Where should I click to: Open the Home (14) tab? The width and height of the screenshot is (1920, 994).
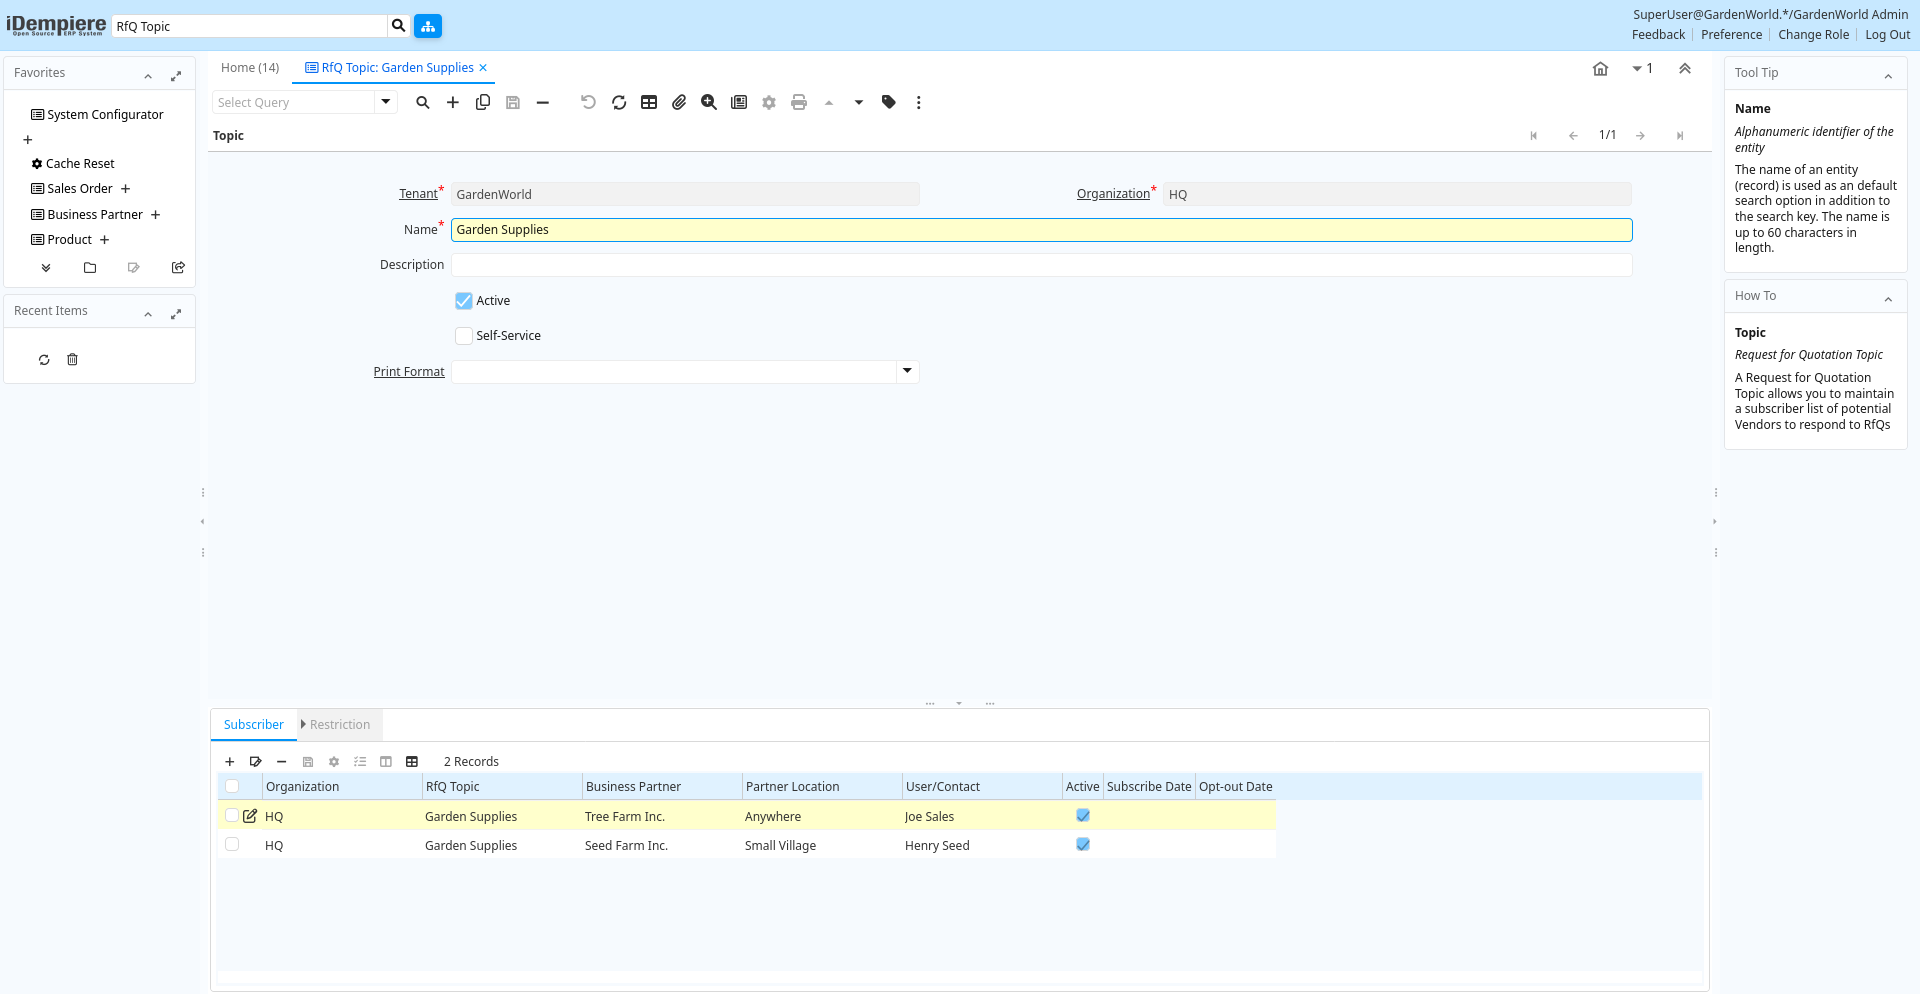click(x=250, y=68)
